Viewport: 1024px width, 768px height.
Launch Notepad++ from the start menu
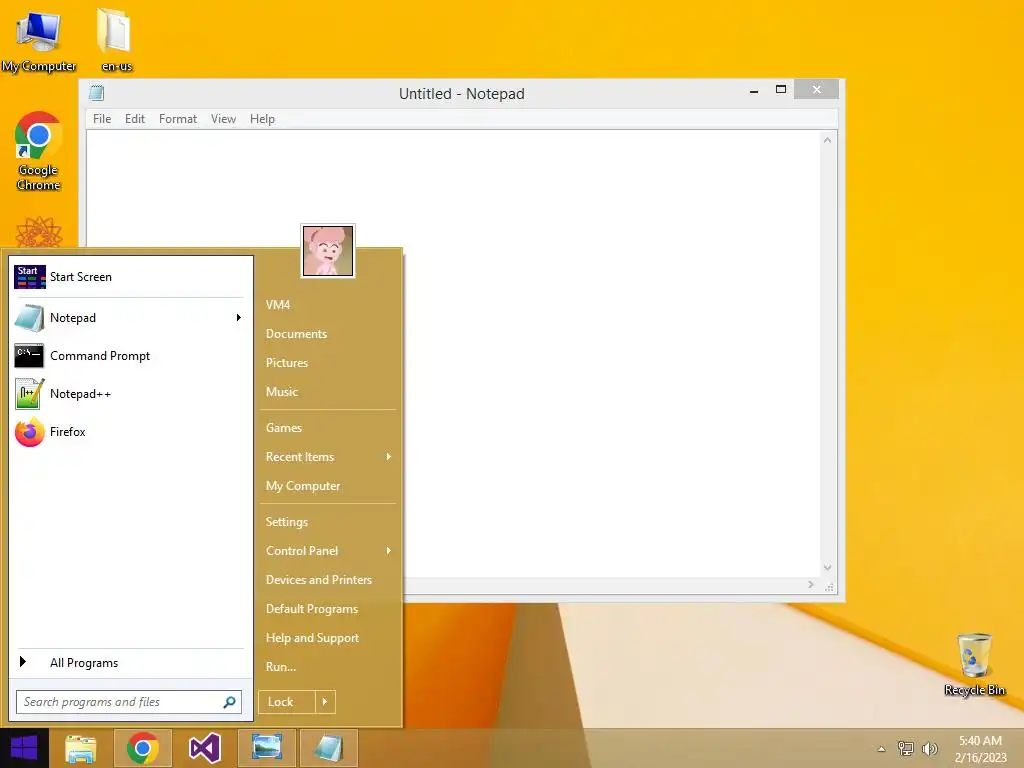point(131,394)
